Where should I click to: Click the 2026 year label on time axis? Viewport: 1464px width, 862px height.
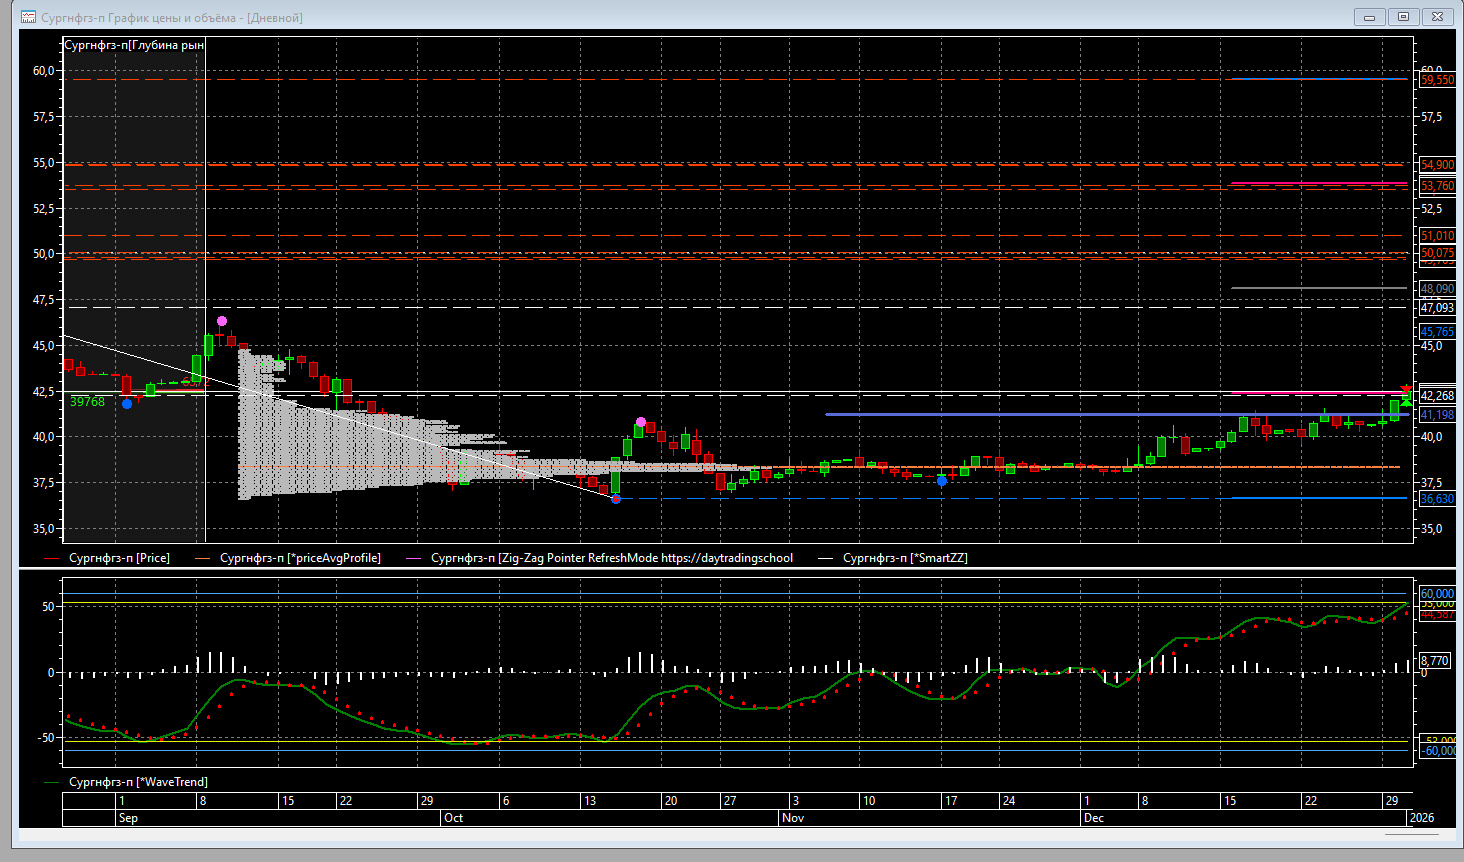[1421, 818]
